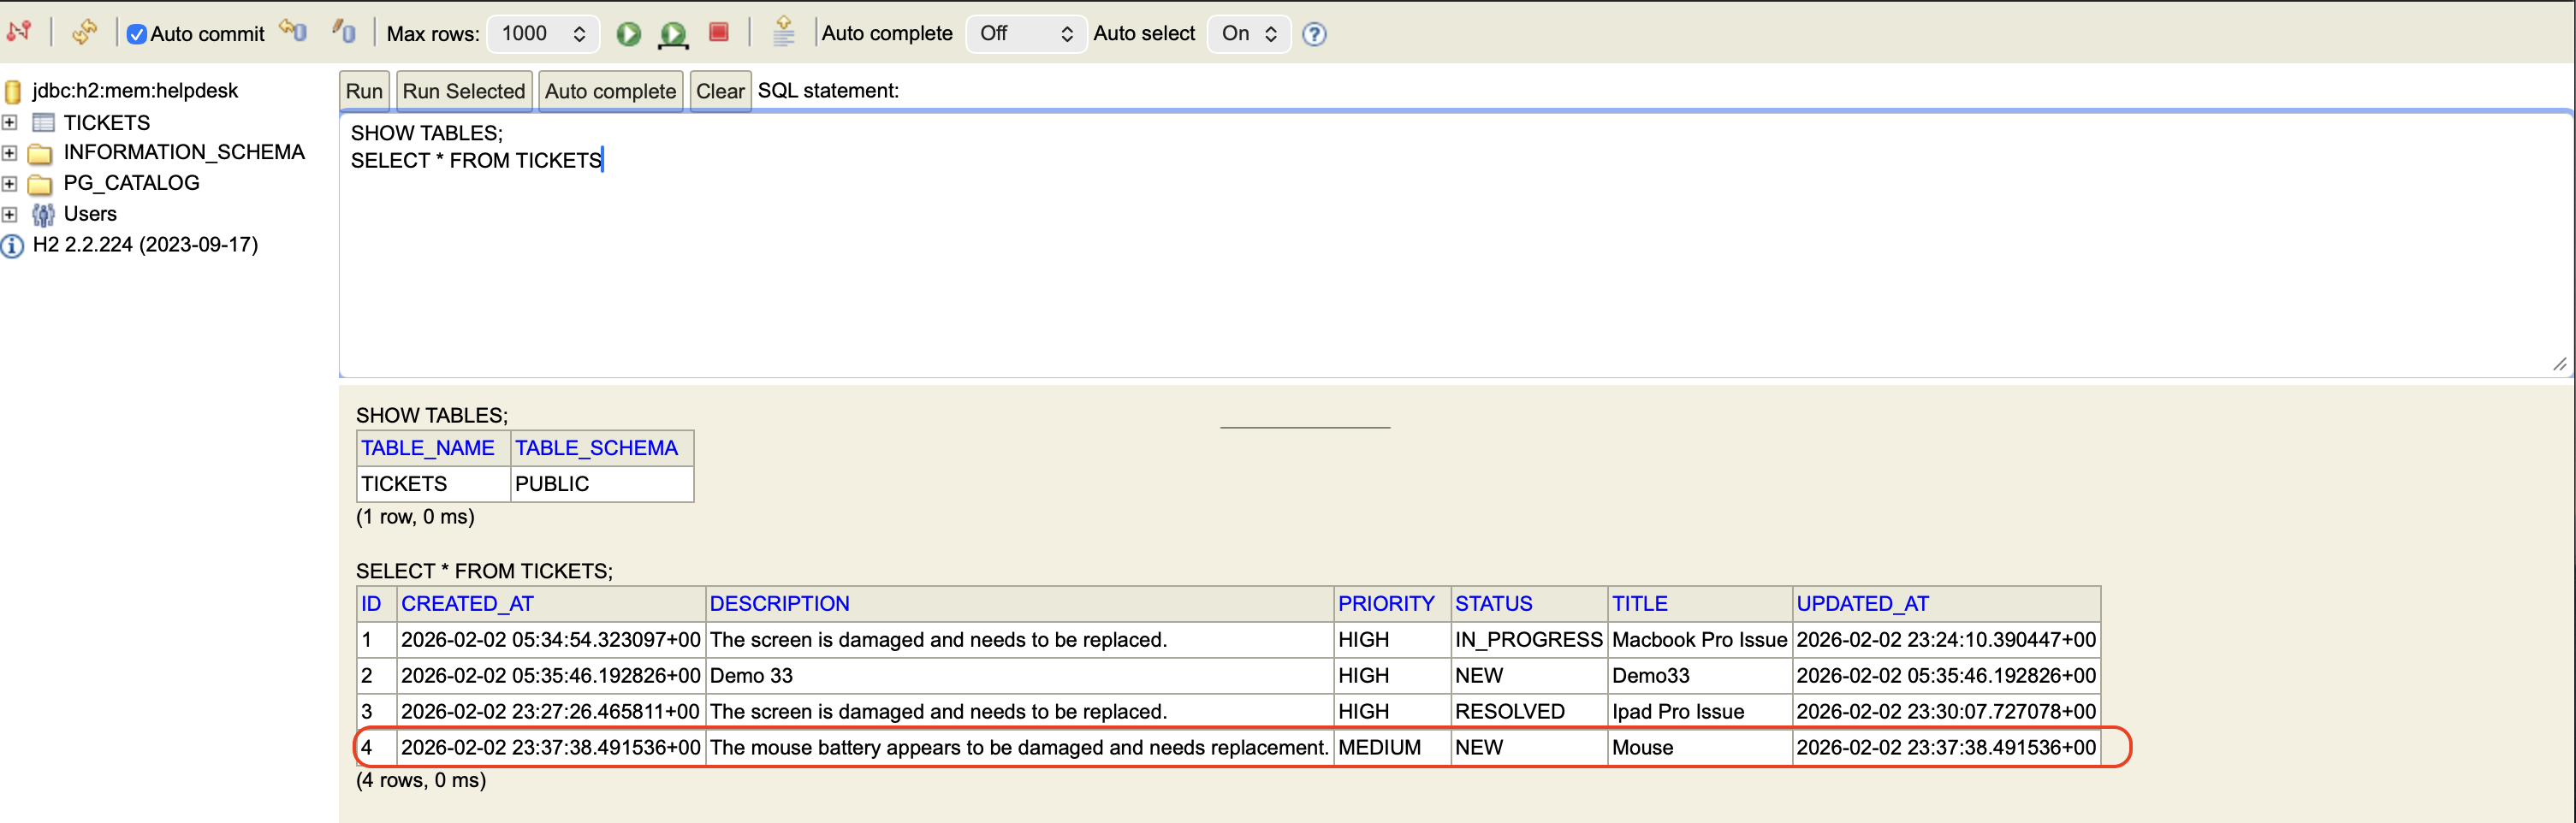Select the TICKETS table icon in the sidebar

[x=44, y=122]
